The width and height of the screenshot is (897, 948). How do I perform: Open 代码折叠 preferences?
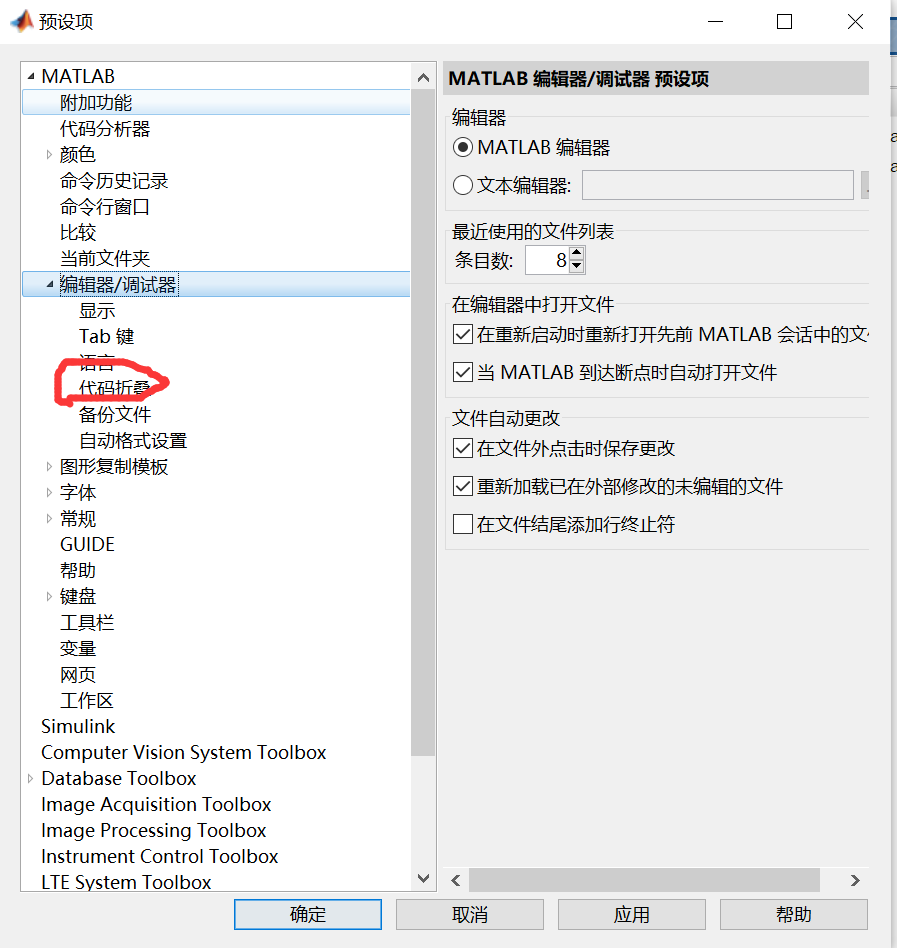pos(114,388)
